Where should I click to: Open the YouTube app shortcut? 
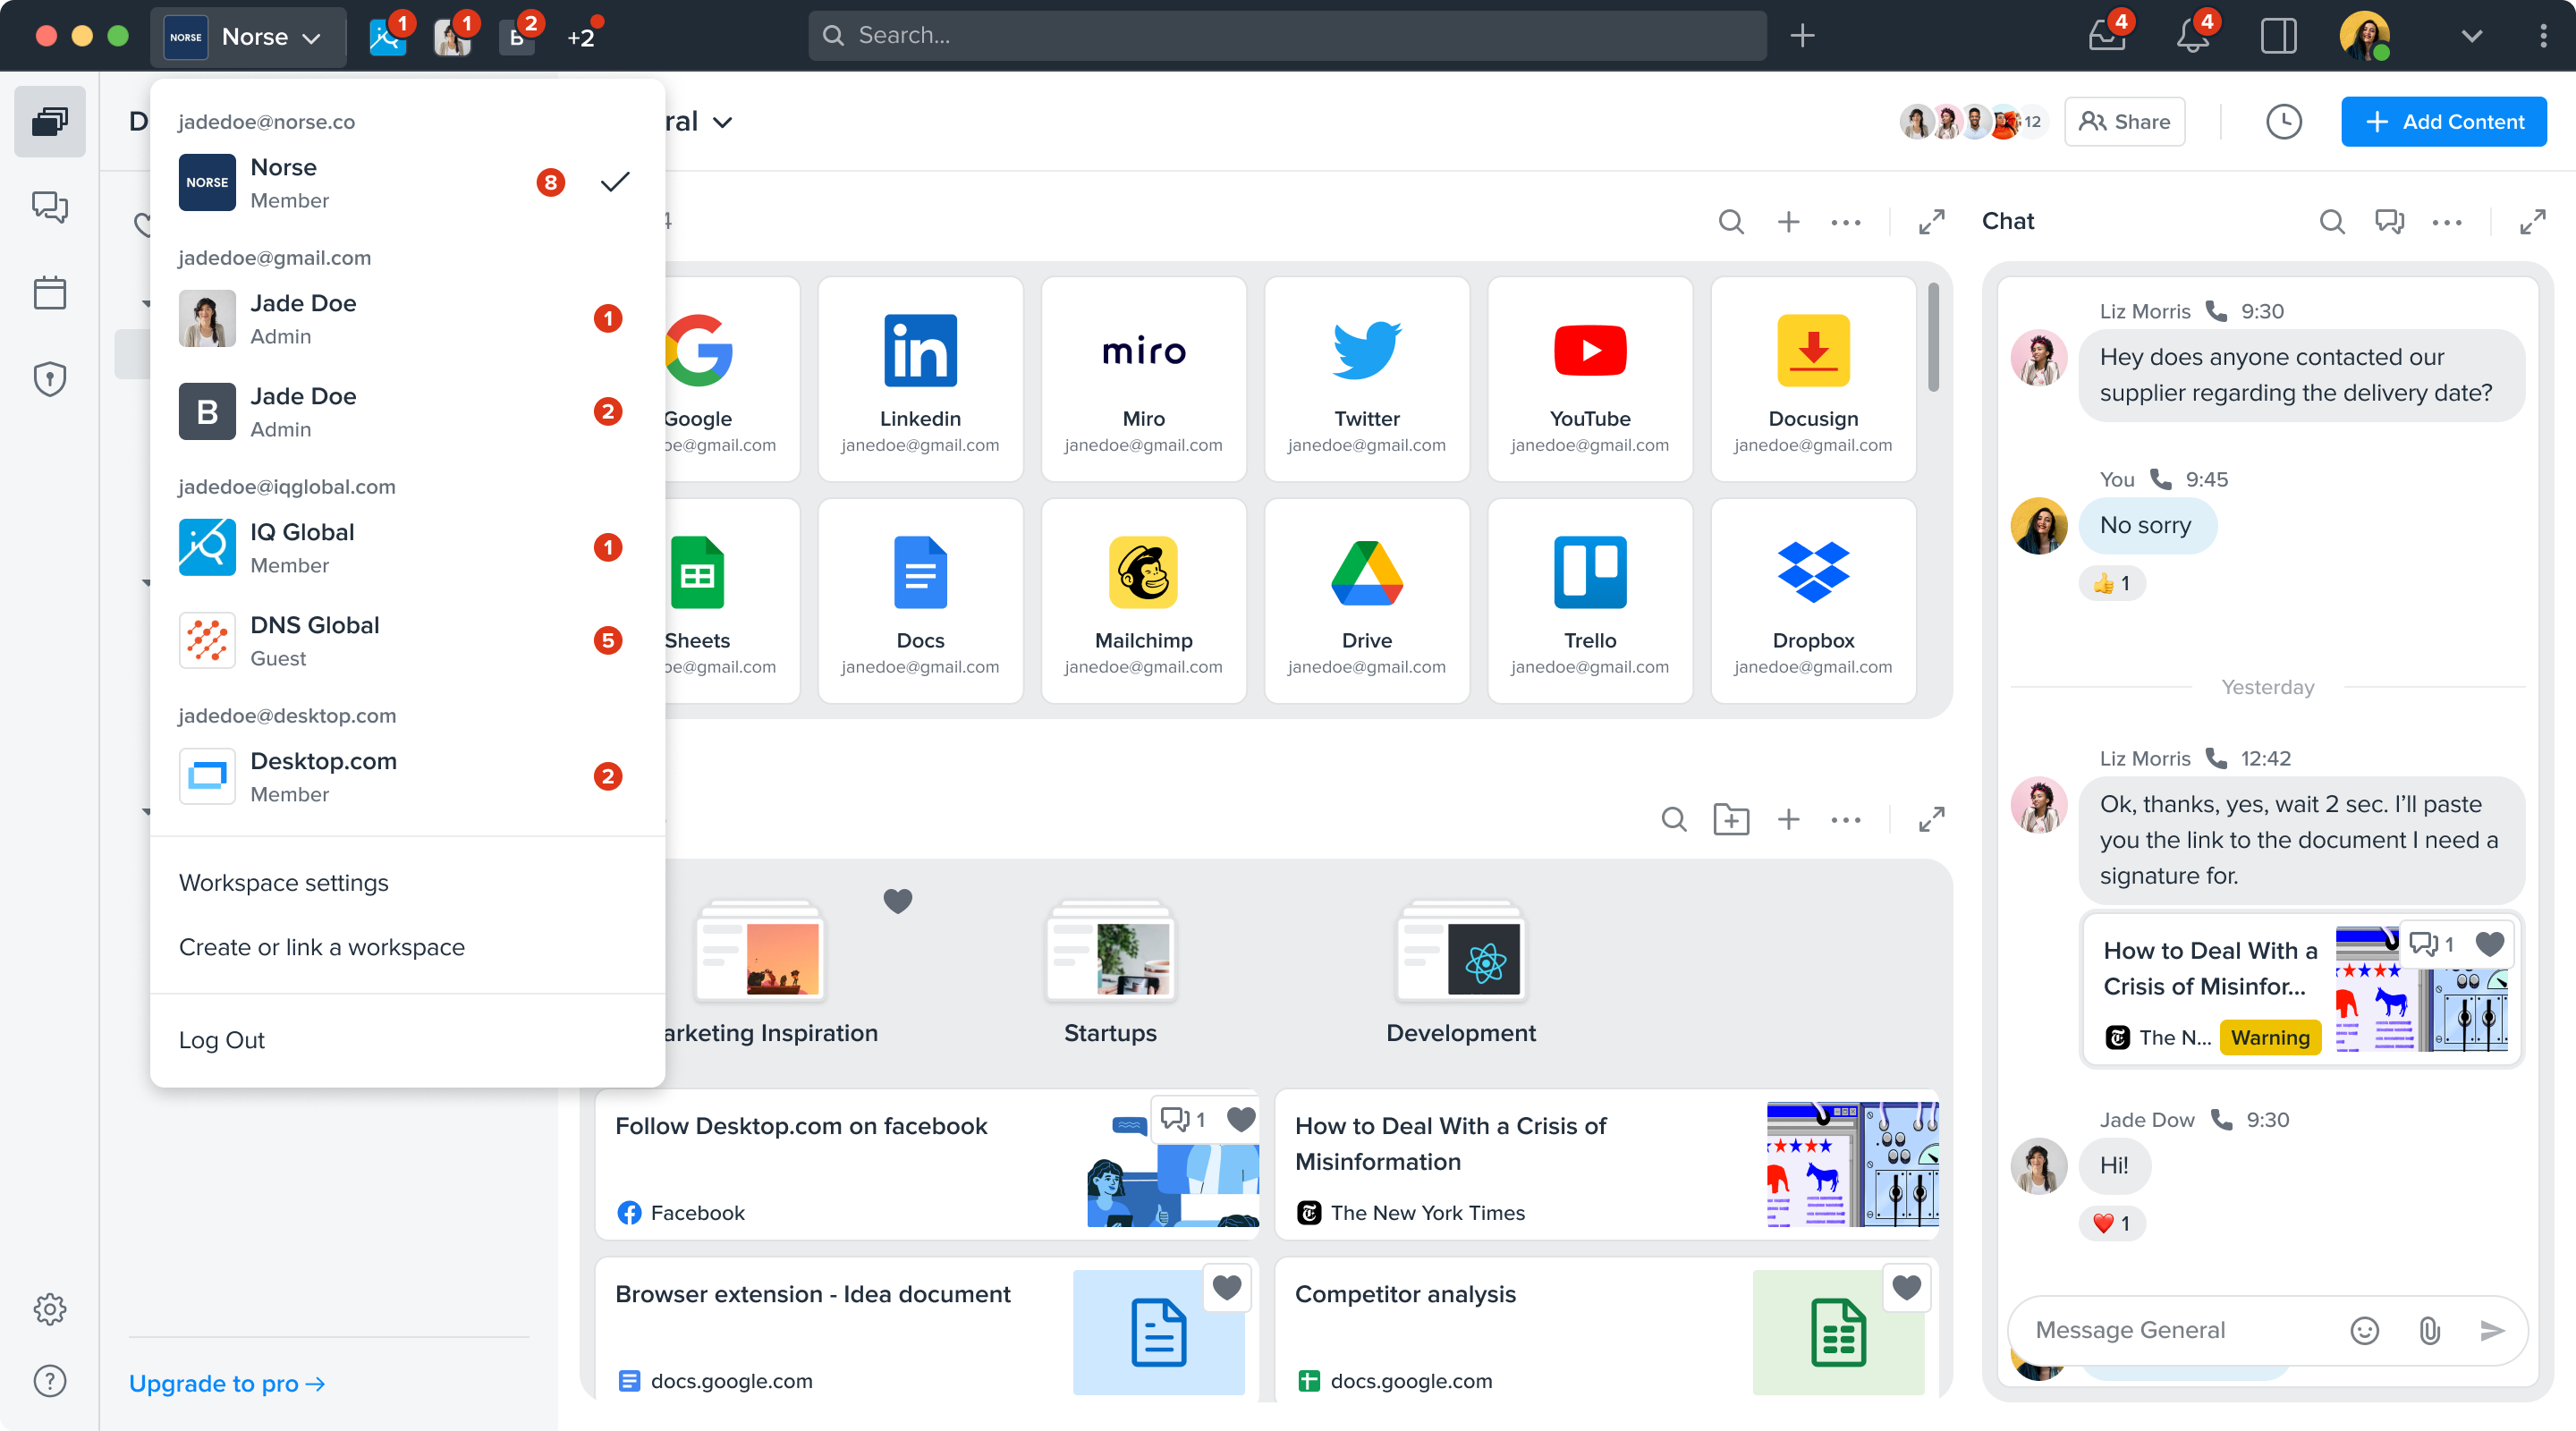[x=1589, y=378]
